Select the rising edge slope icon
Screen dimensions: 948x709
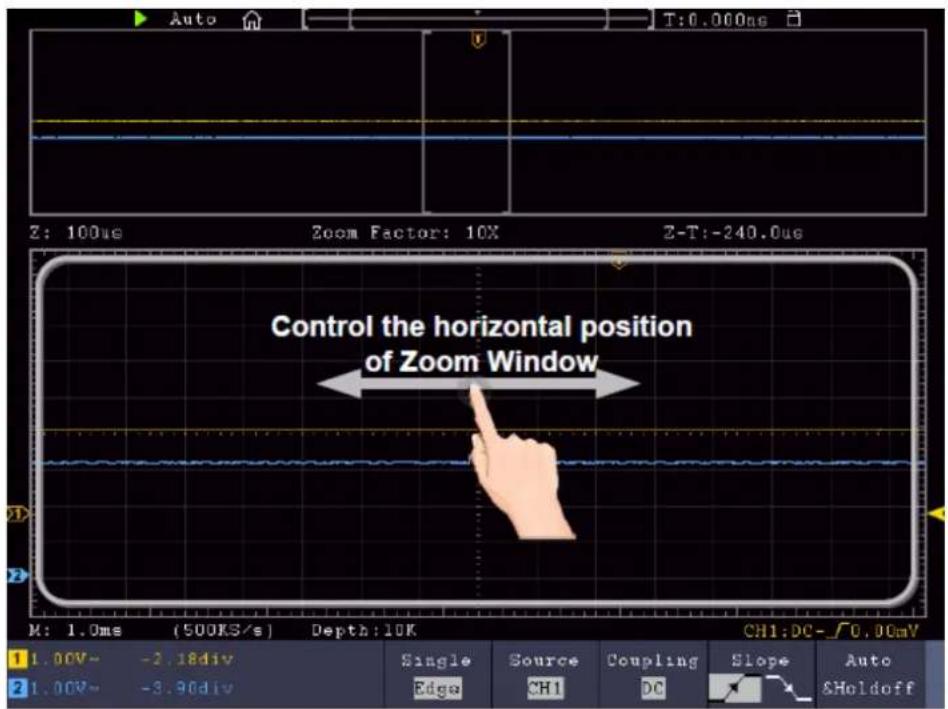735,688
